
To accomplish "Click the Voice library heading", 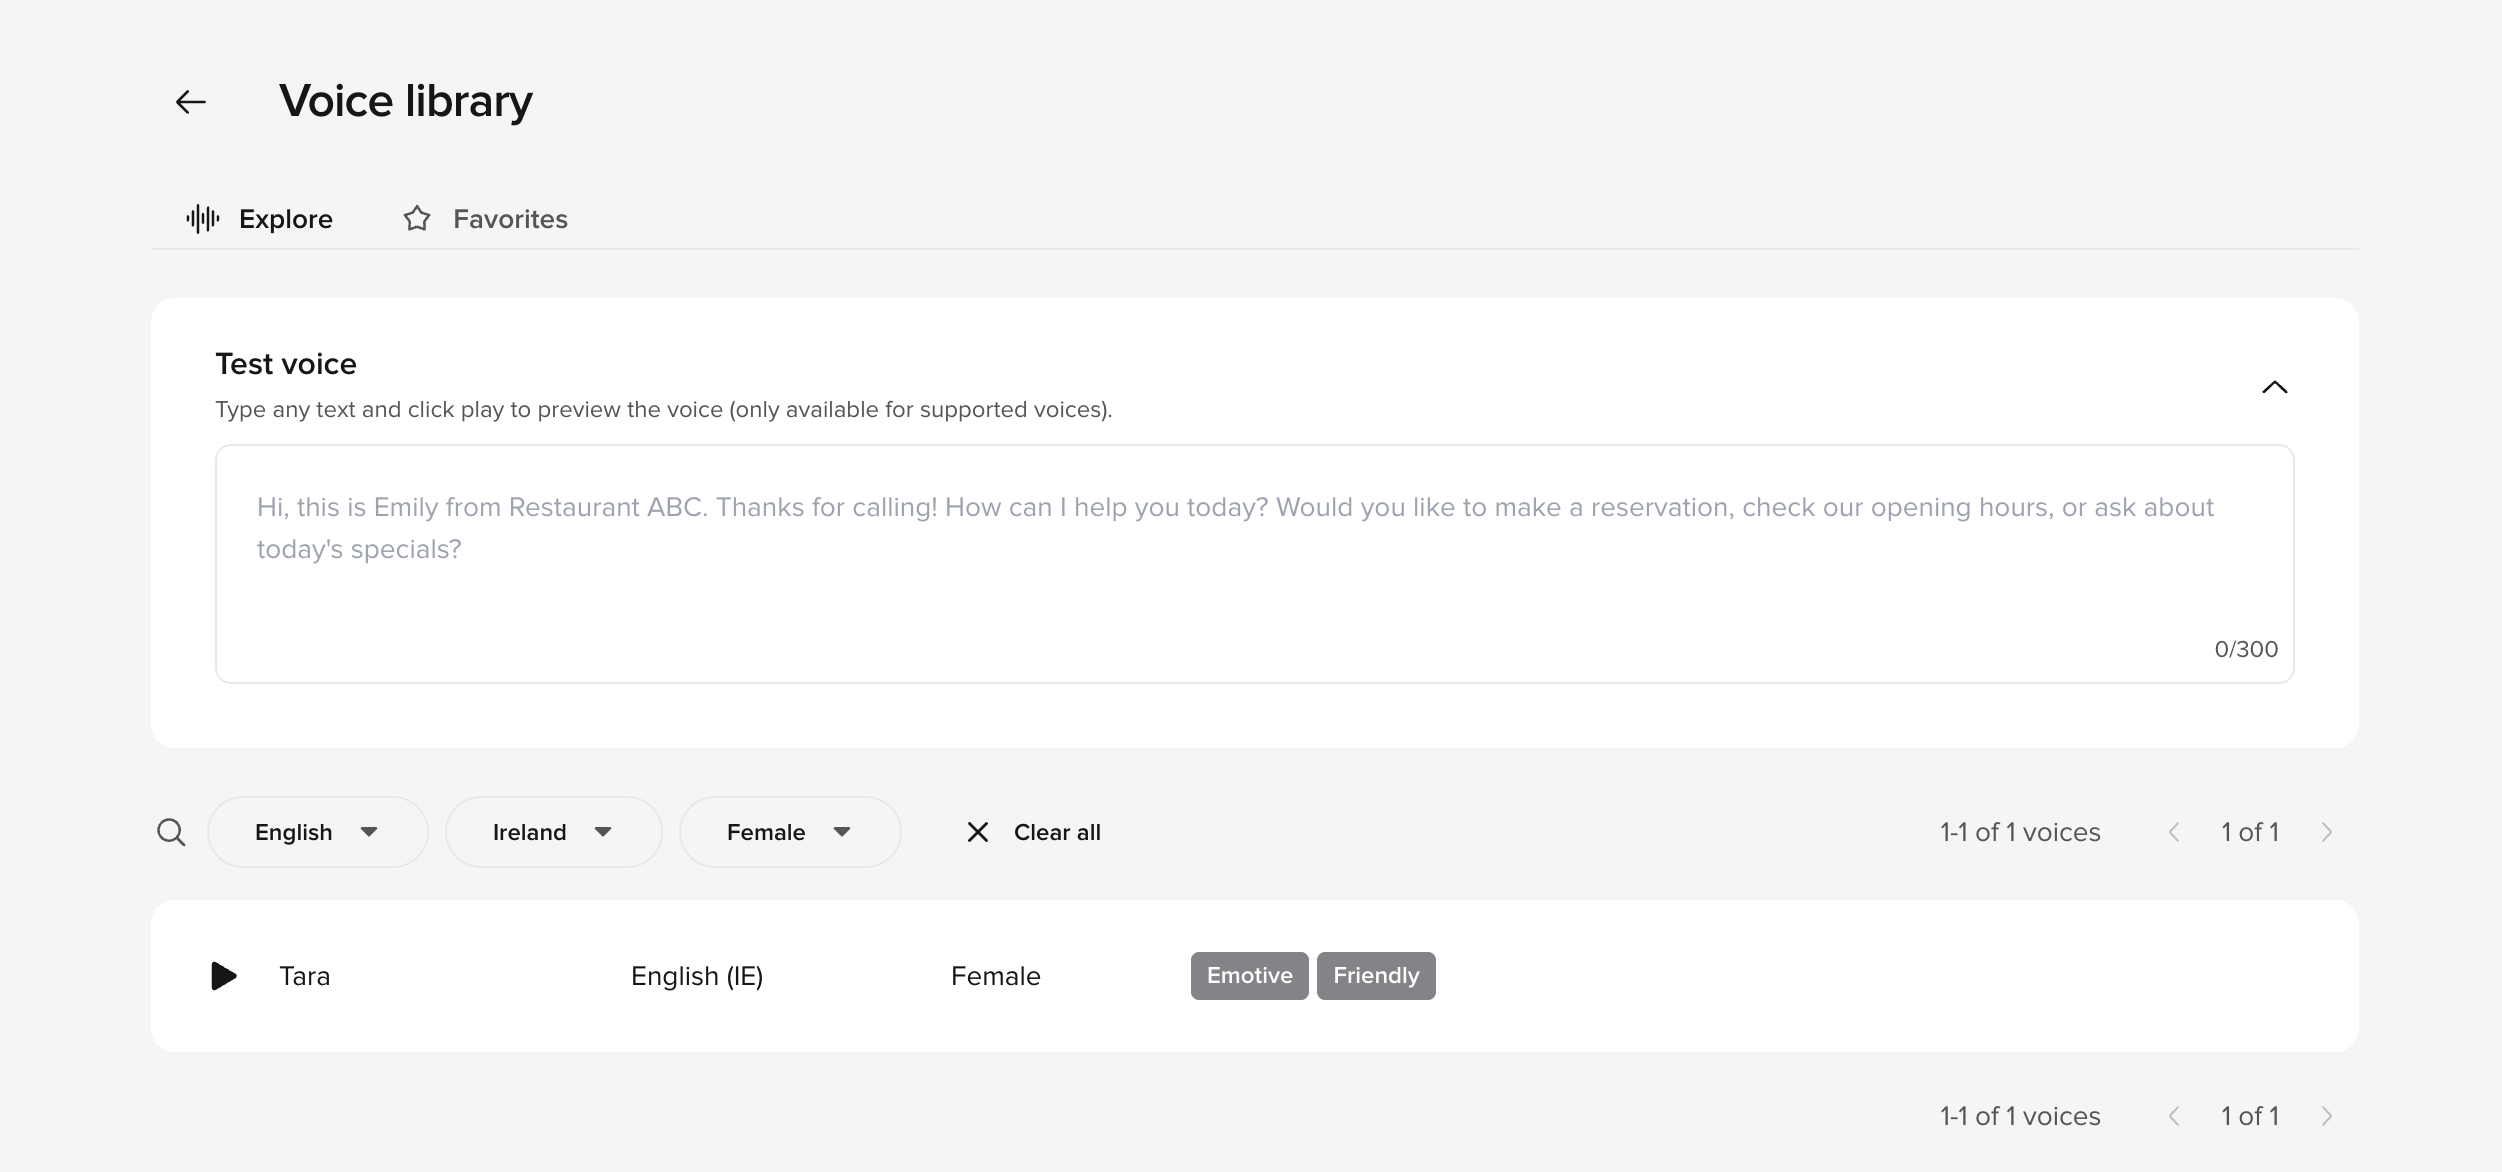I will (406, 101).
